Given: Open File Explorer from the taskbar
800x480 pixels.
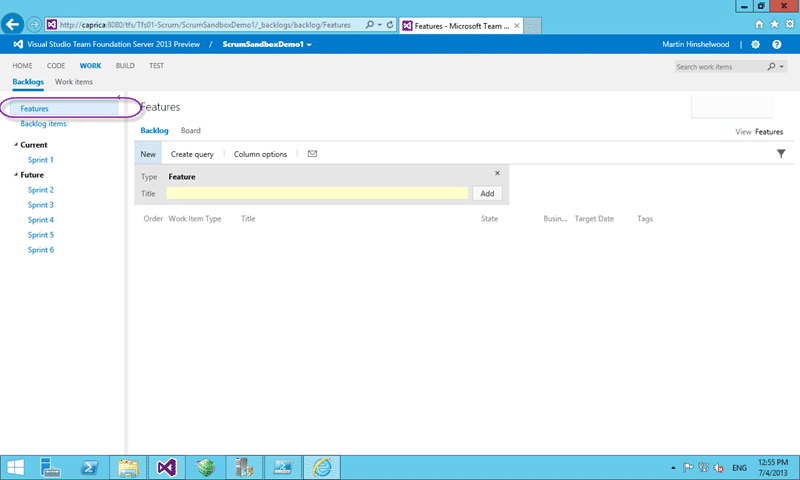Looking at the screenshot, I should [128, 467].
